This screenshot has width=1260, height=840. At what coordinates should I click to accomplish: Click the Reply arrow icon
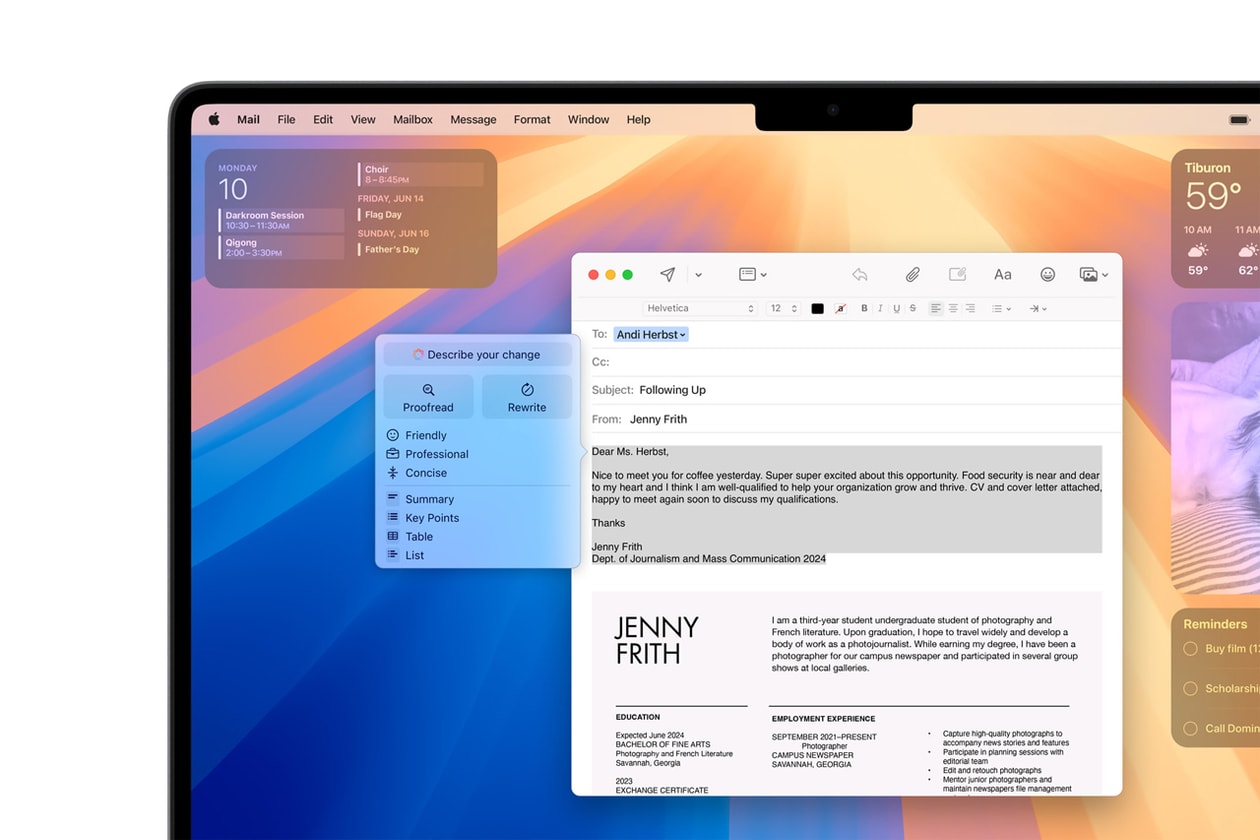pos(858,274)
